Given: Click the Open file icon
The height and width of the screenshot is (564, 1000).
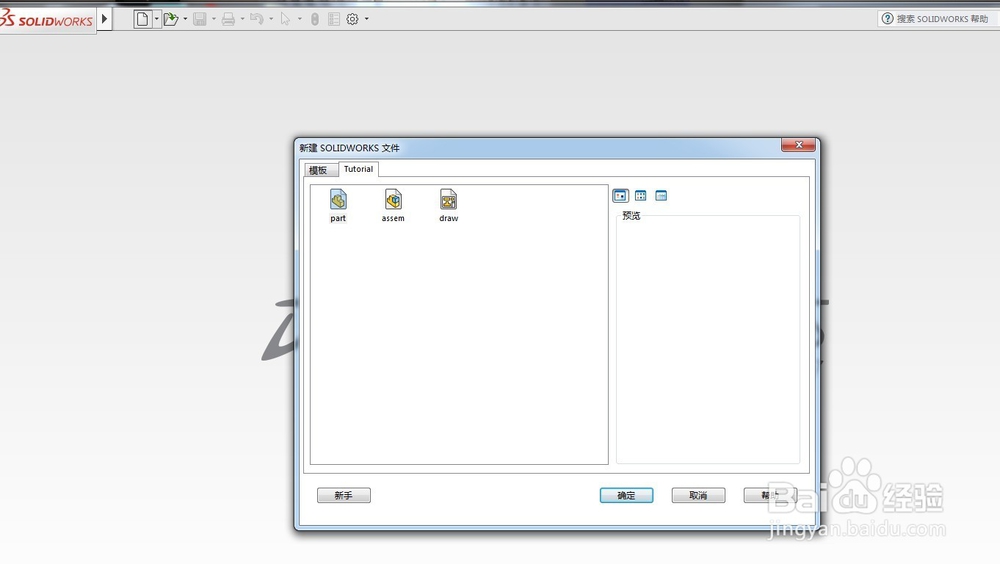Looking at the screenshot, I should [170, 19].
